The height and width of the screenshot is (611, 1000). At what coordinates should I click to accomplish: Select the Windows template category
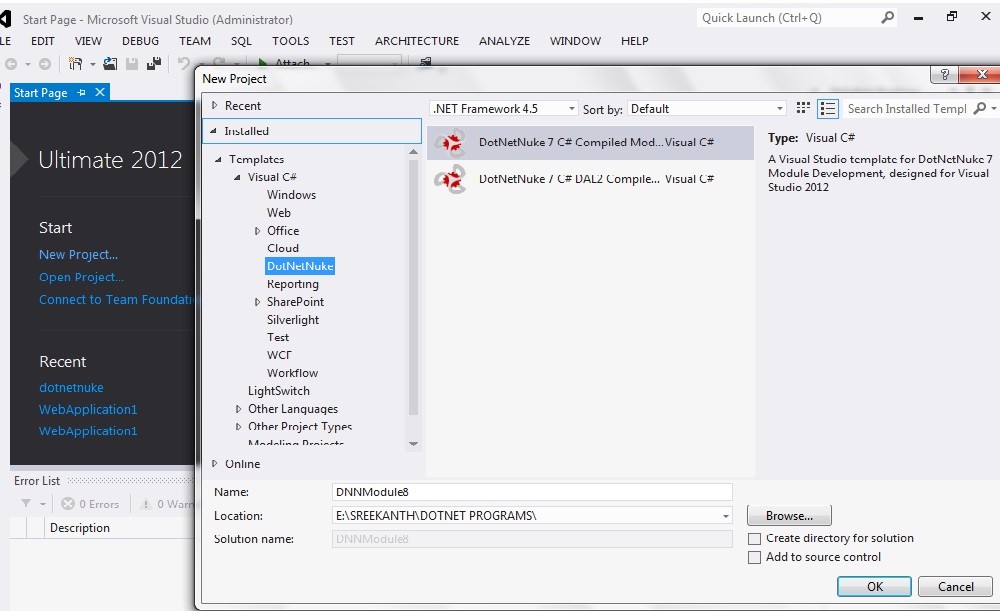[x=291, y=195]
